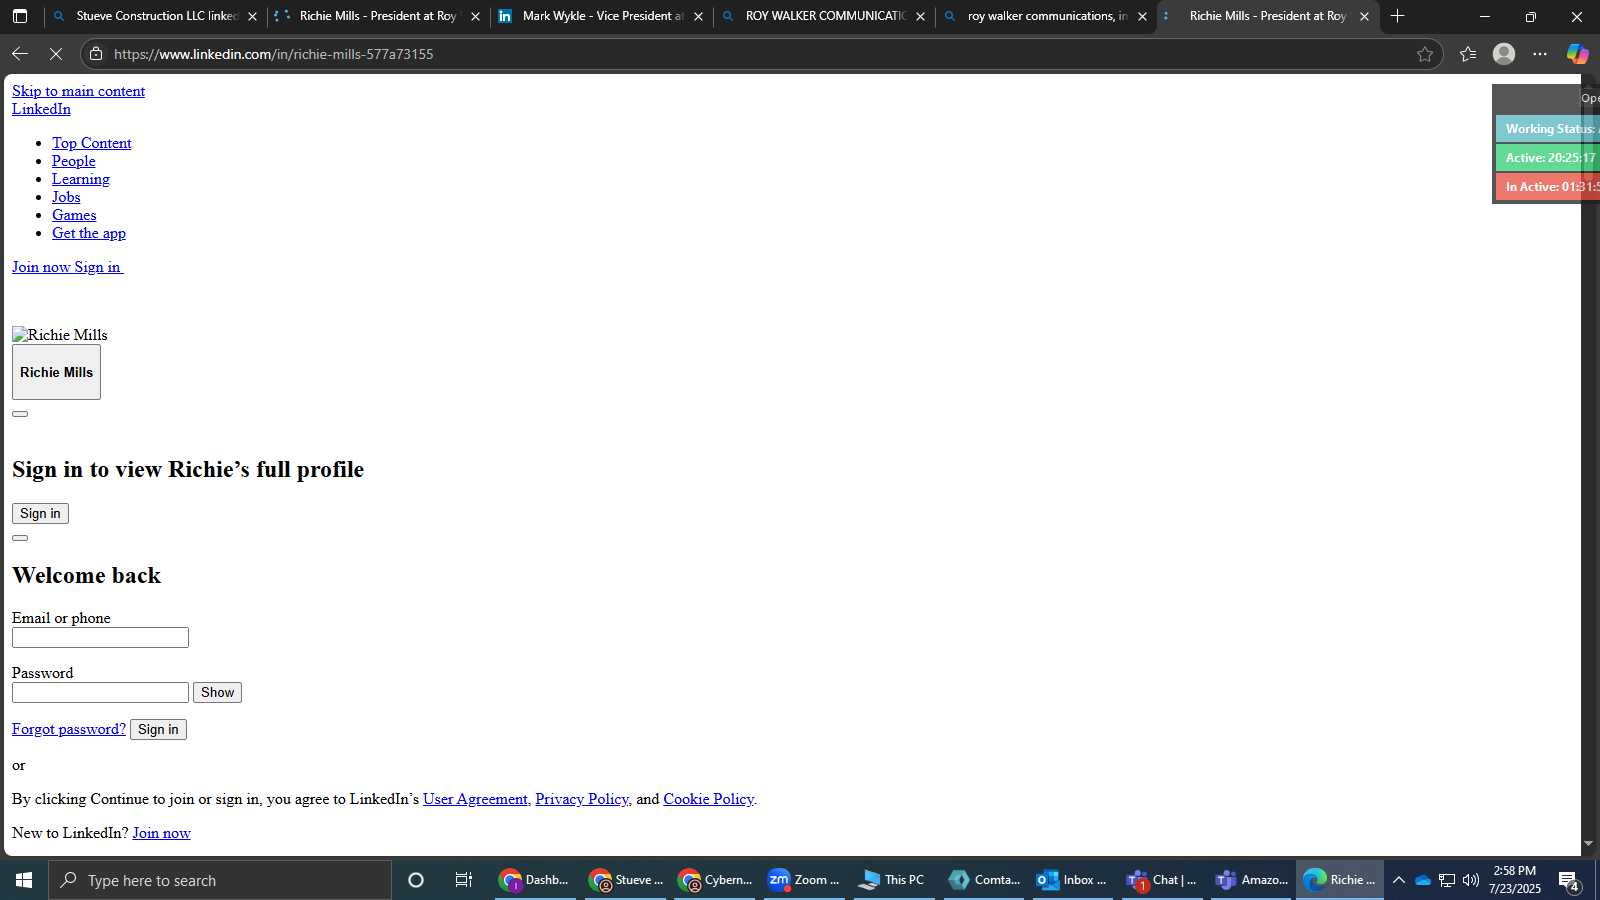Click the Richie Mills name button
The height and width of the screenshot is (900, 1600).
click(x=56, y=372)
